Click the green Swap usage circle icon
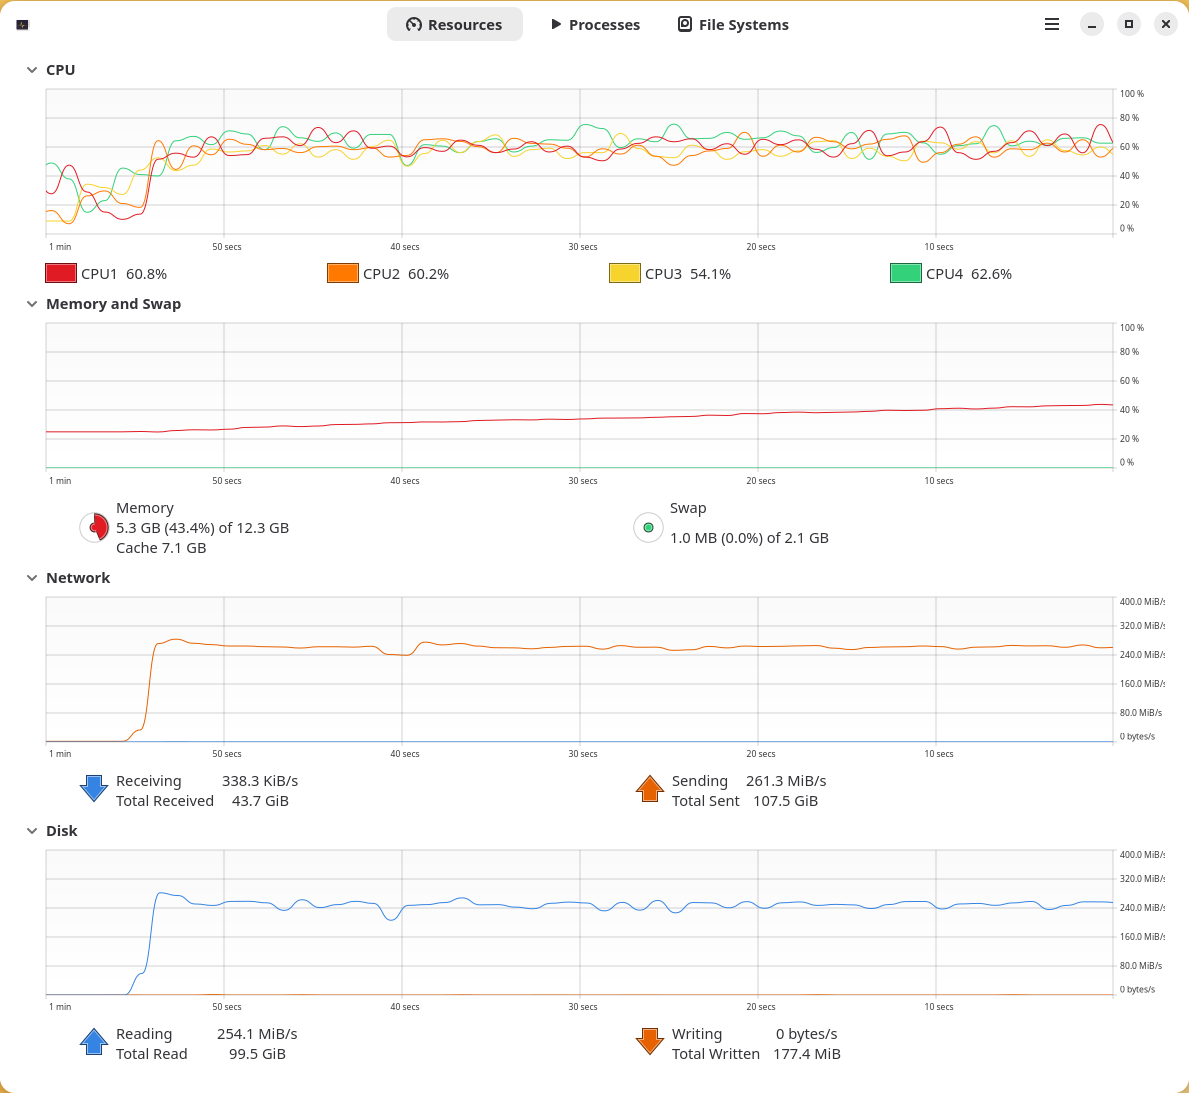Image resolution: width=1189 pixels, height=1093 pixels. (648, 527)
